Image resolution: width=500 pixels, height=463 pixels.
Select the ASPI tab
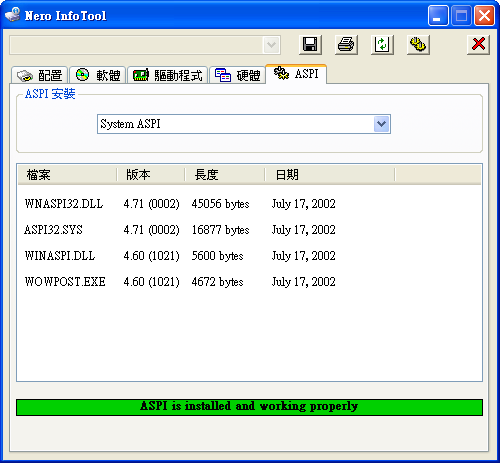296,74
